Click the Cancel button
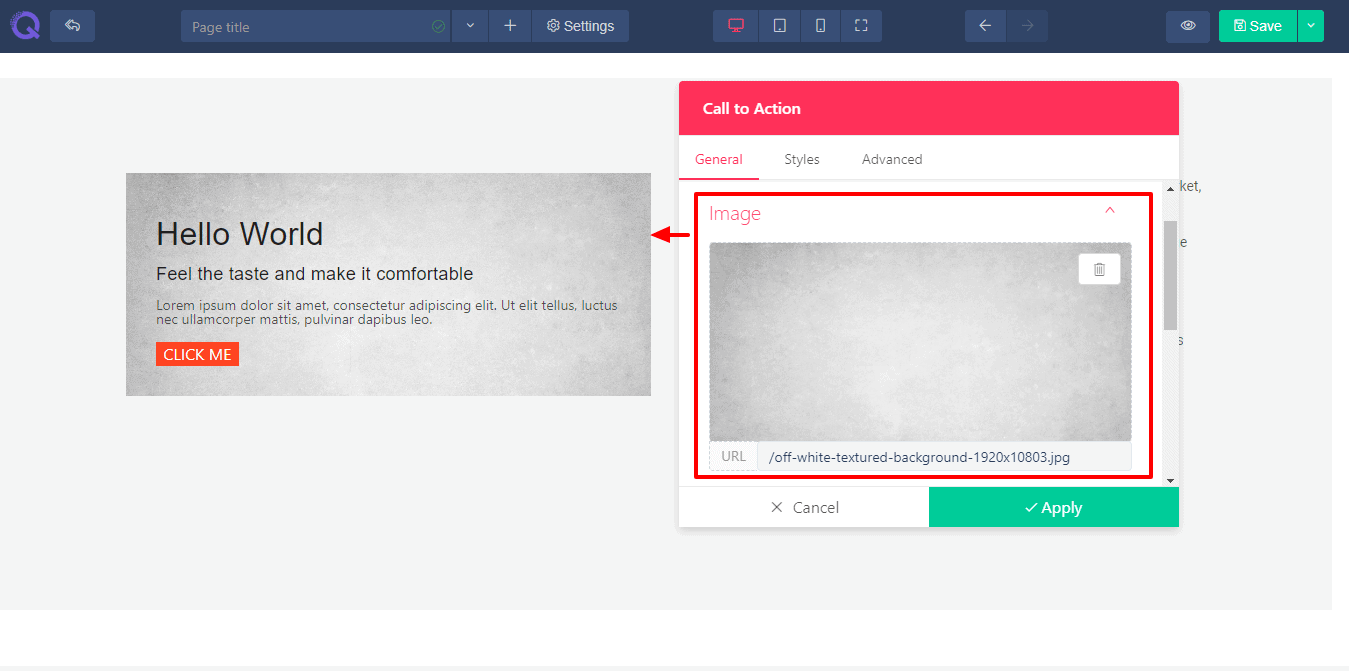The height and width of the screenshot is (671, 1349). tap(804, 508)
